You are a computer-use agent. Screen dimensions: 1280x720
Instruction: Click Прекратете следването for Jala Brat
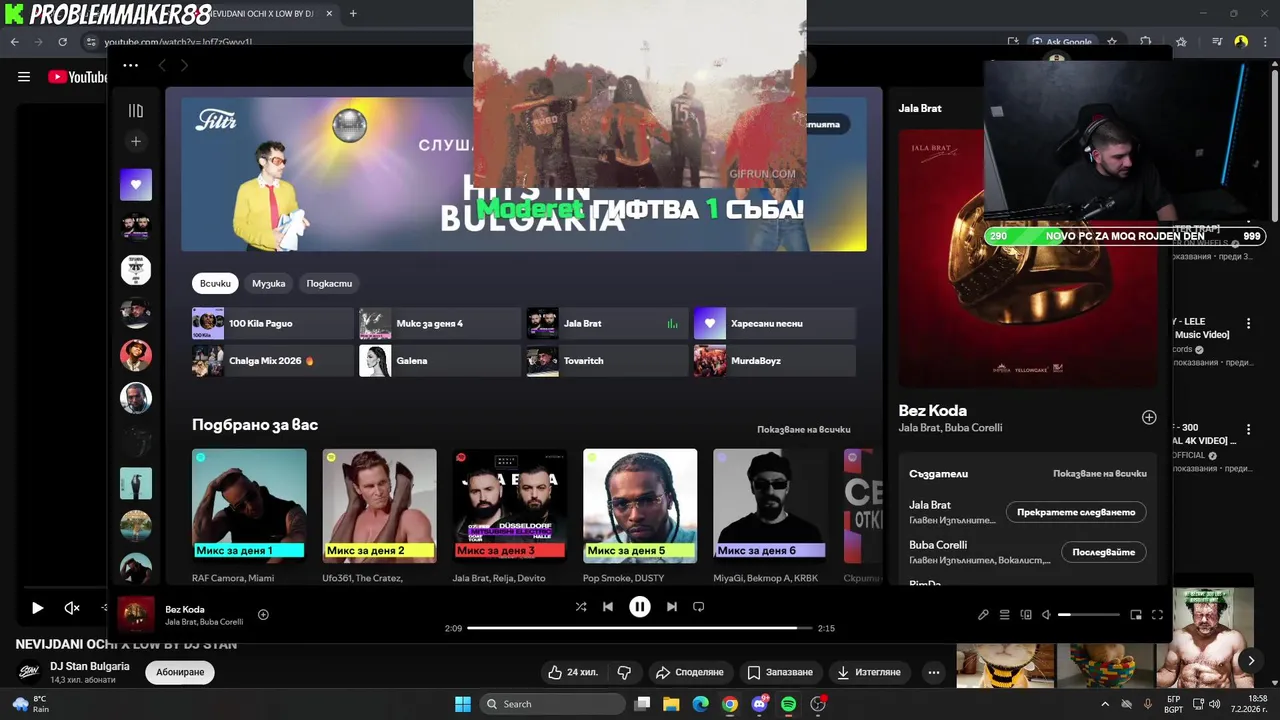pyautogui.click(x=1076, y=512)
